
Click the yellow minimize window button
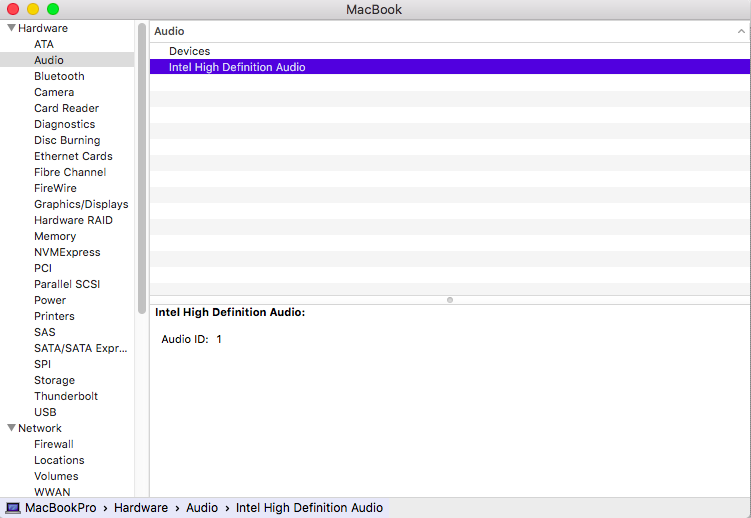33,9
